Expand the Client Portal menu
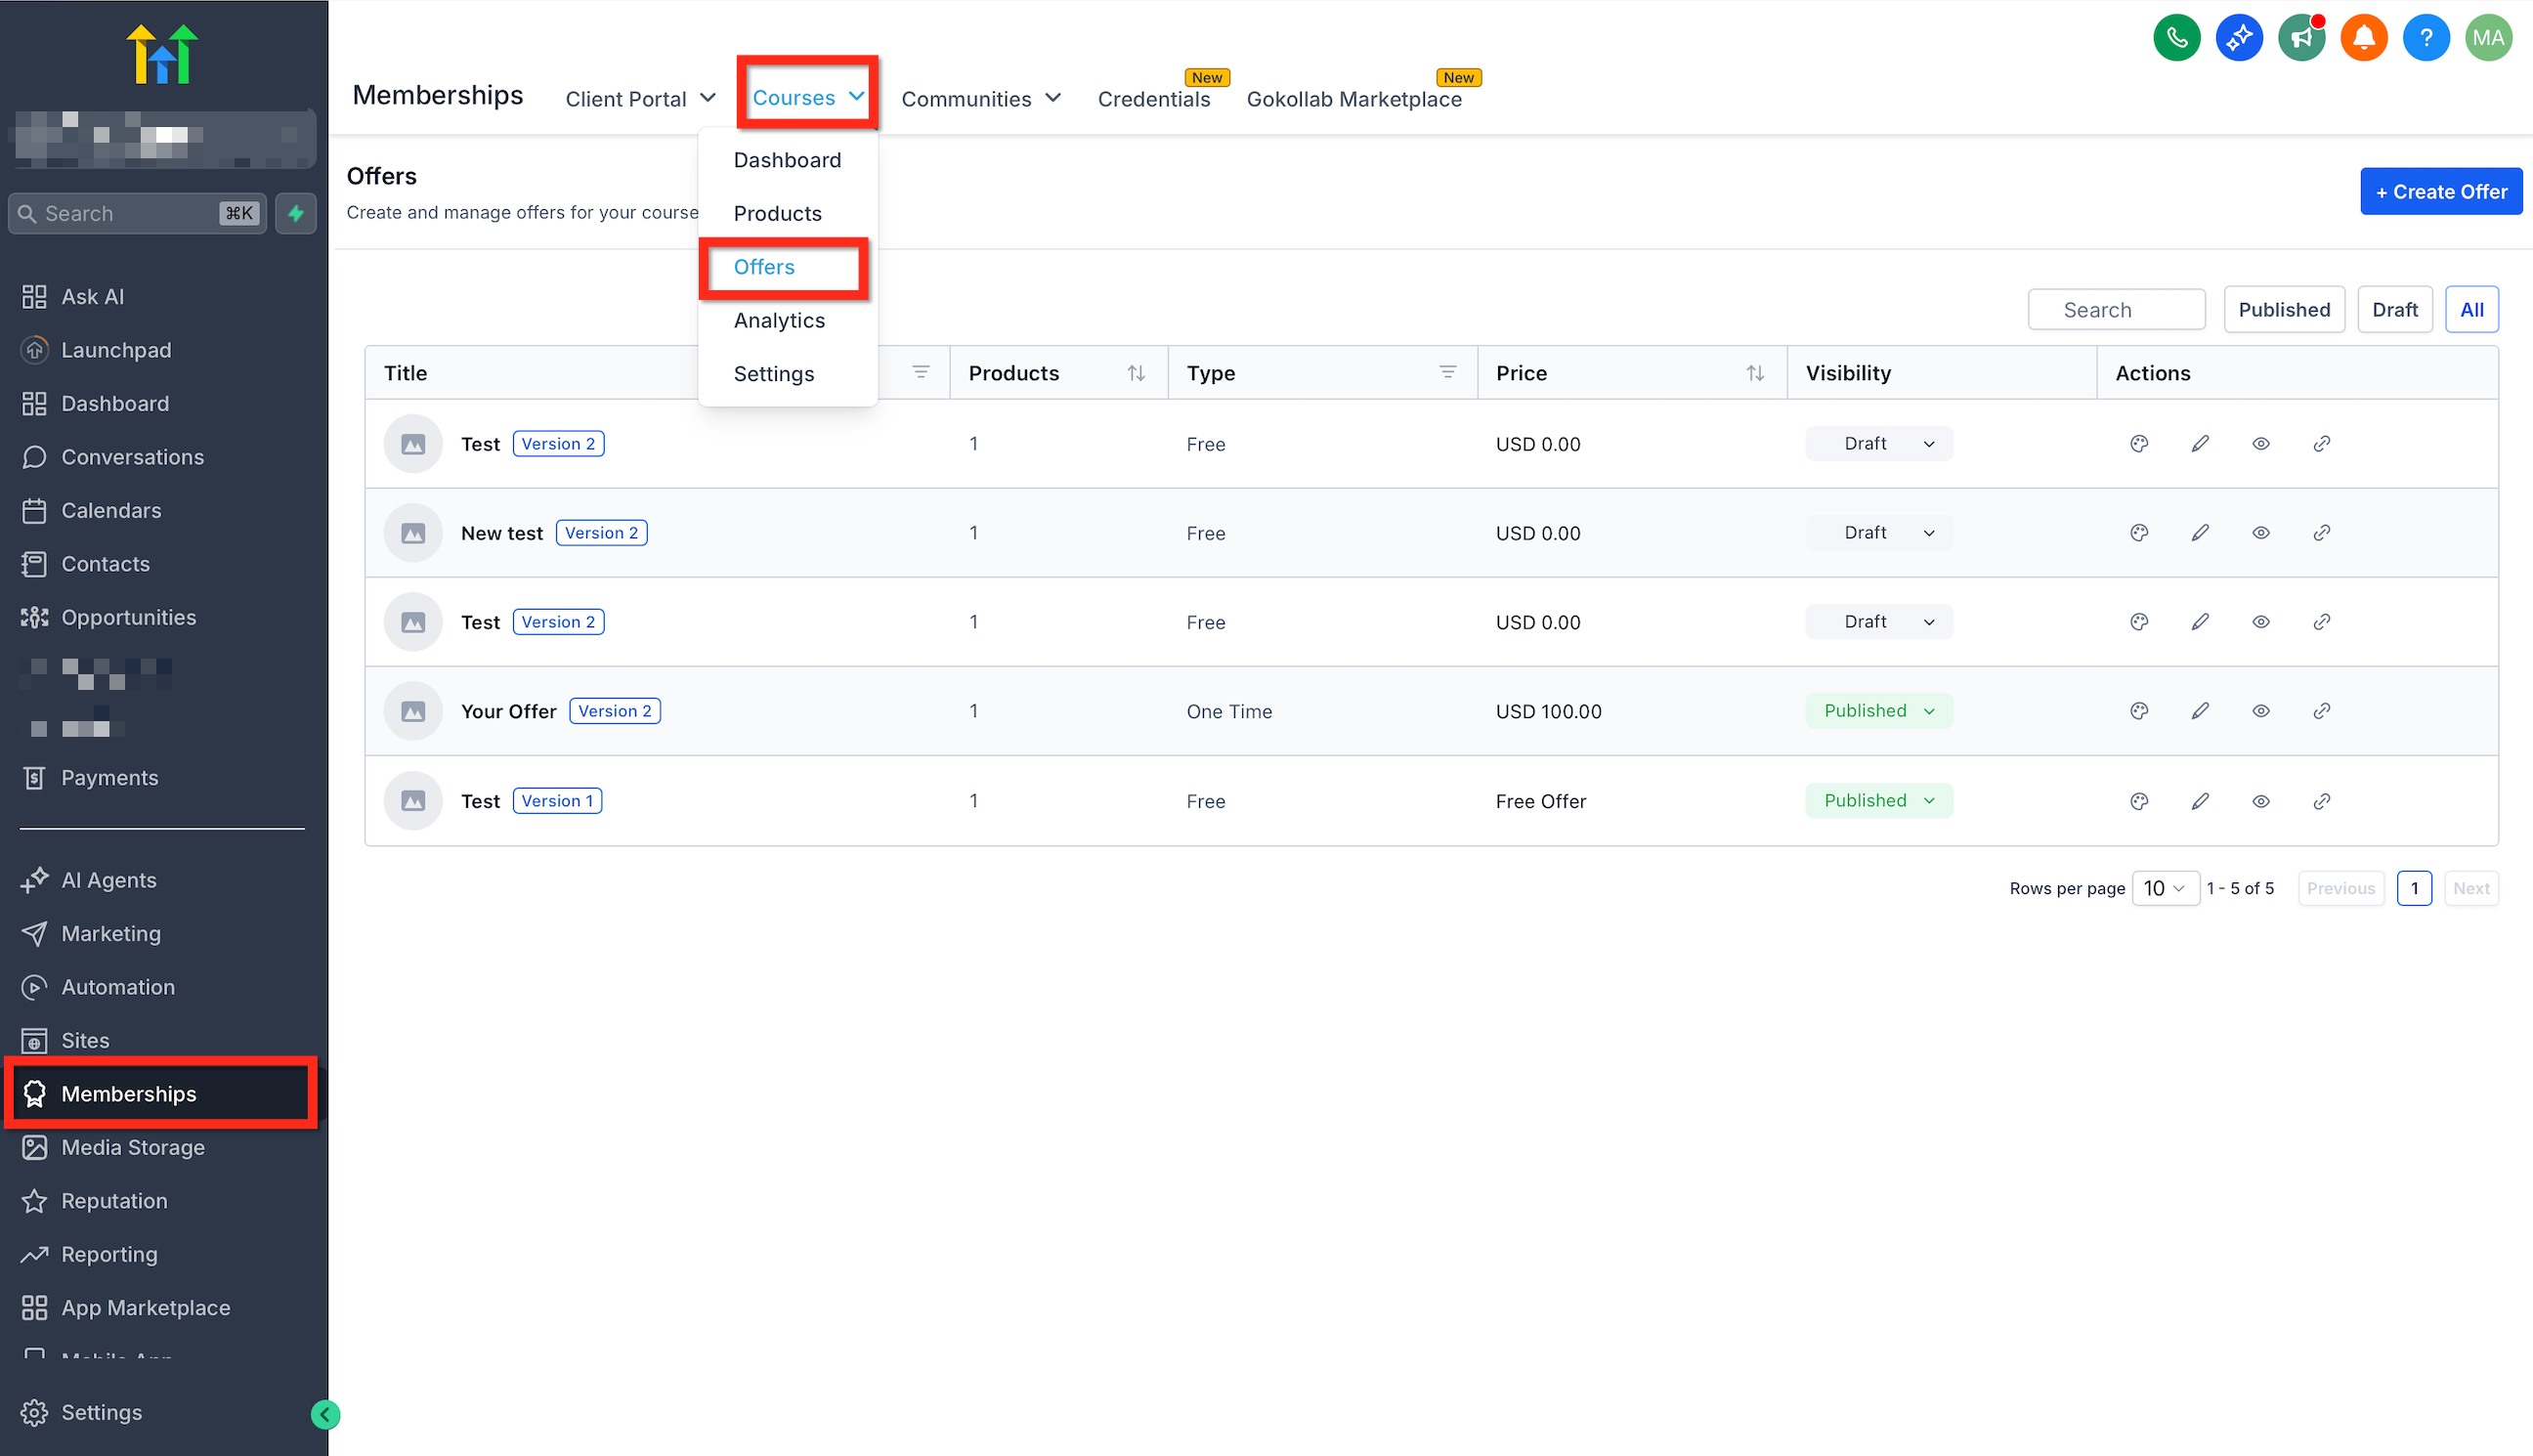The image size is (2533, 1456). click(640, 99)
